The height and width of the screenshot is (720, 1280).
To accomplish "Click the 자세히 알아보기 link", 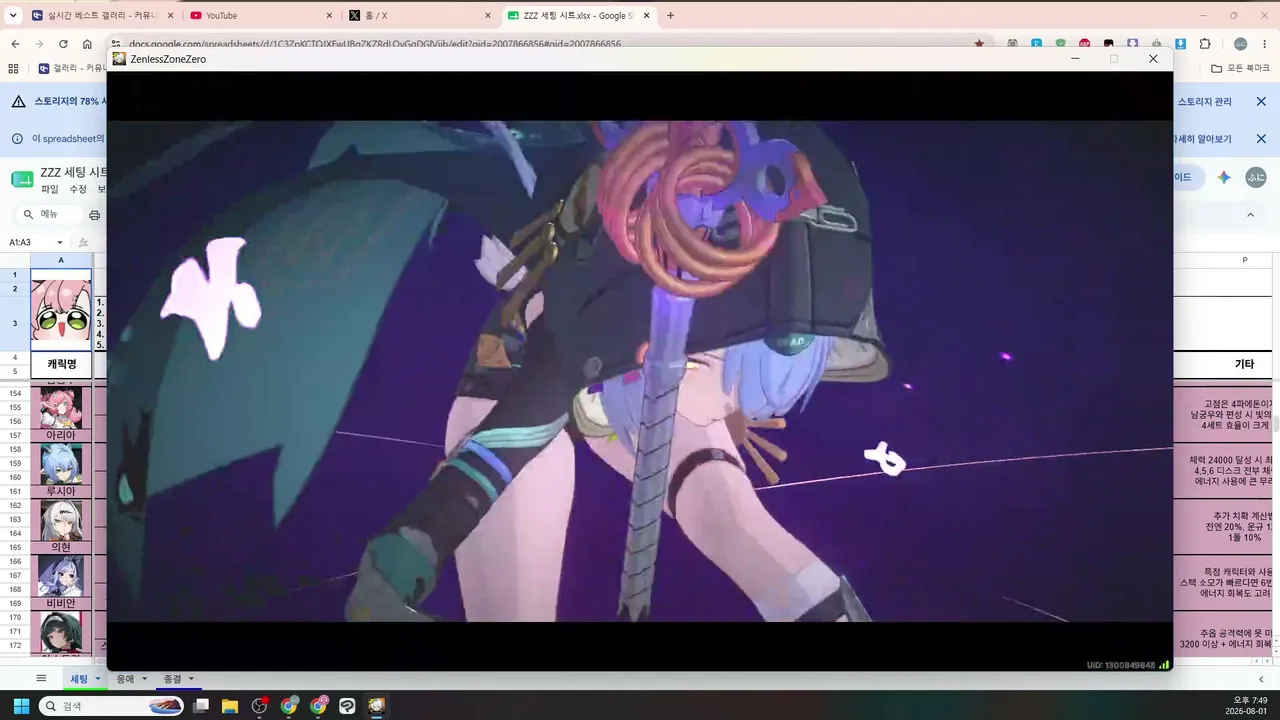I will click(x=1203, y=139).
